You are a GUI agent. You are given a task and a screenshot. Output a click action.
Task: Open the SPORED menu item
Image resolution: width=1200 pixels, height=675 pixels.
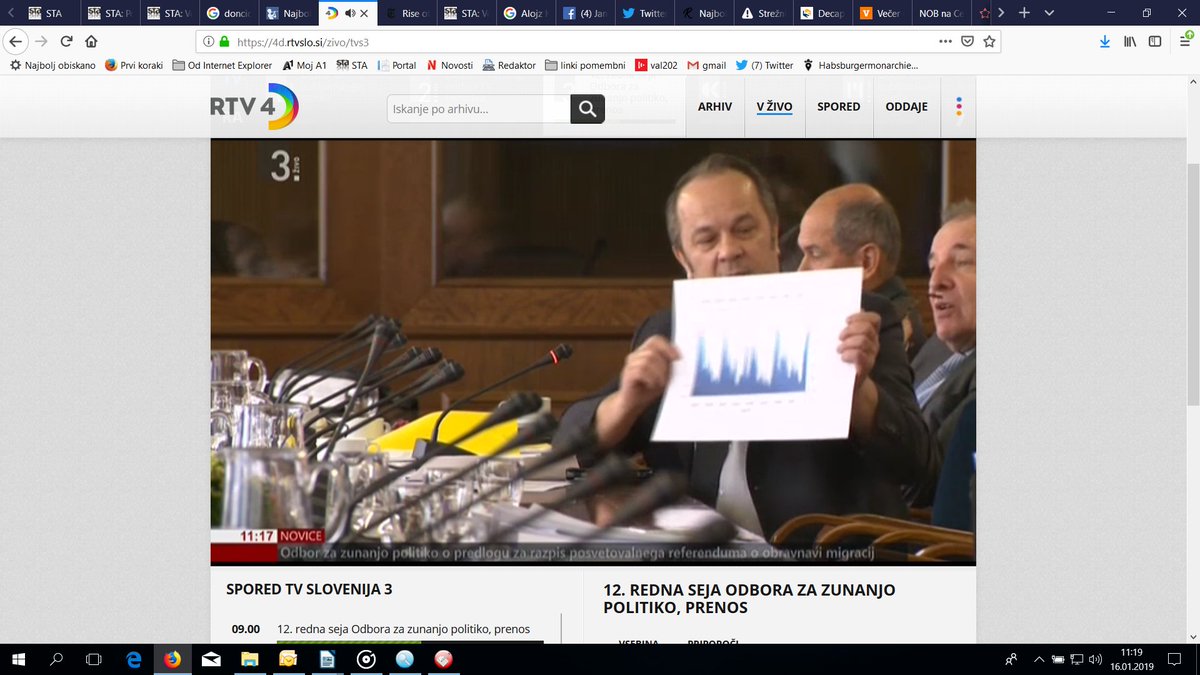(x=838, y=107)
